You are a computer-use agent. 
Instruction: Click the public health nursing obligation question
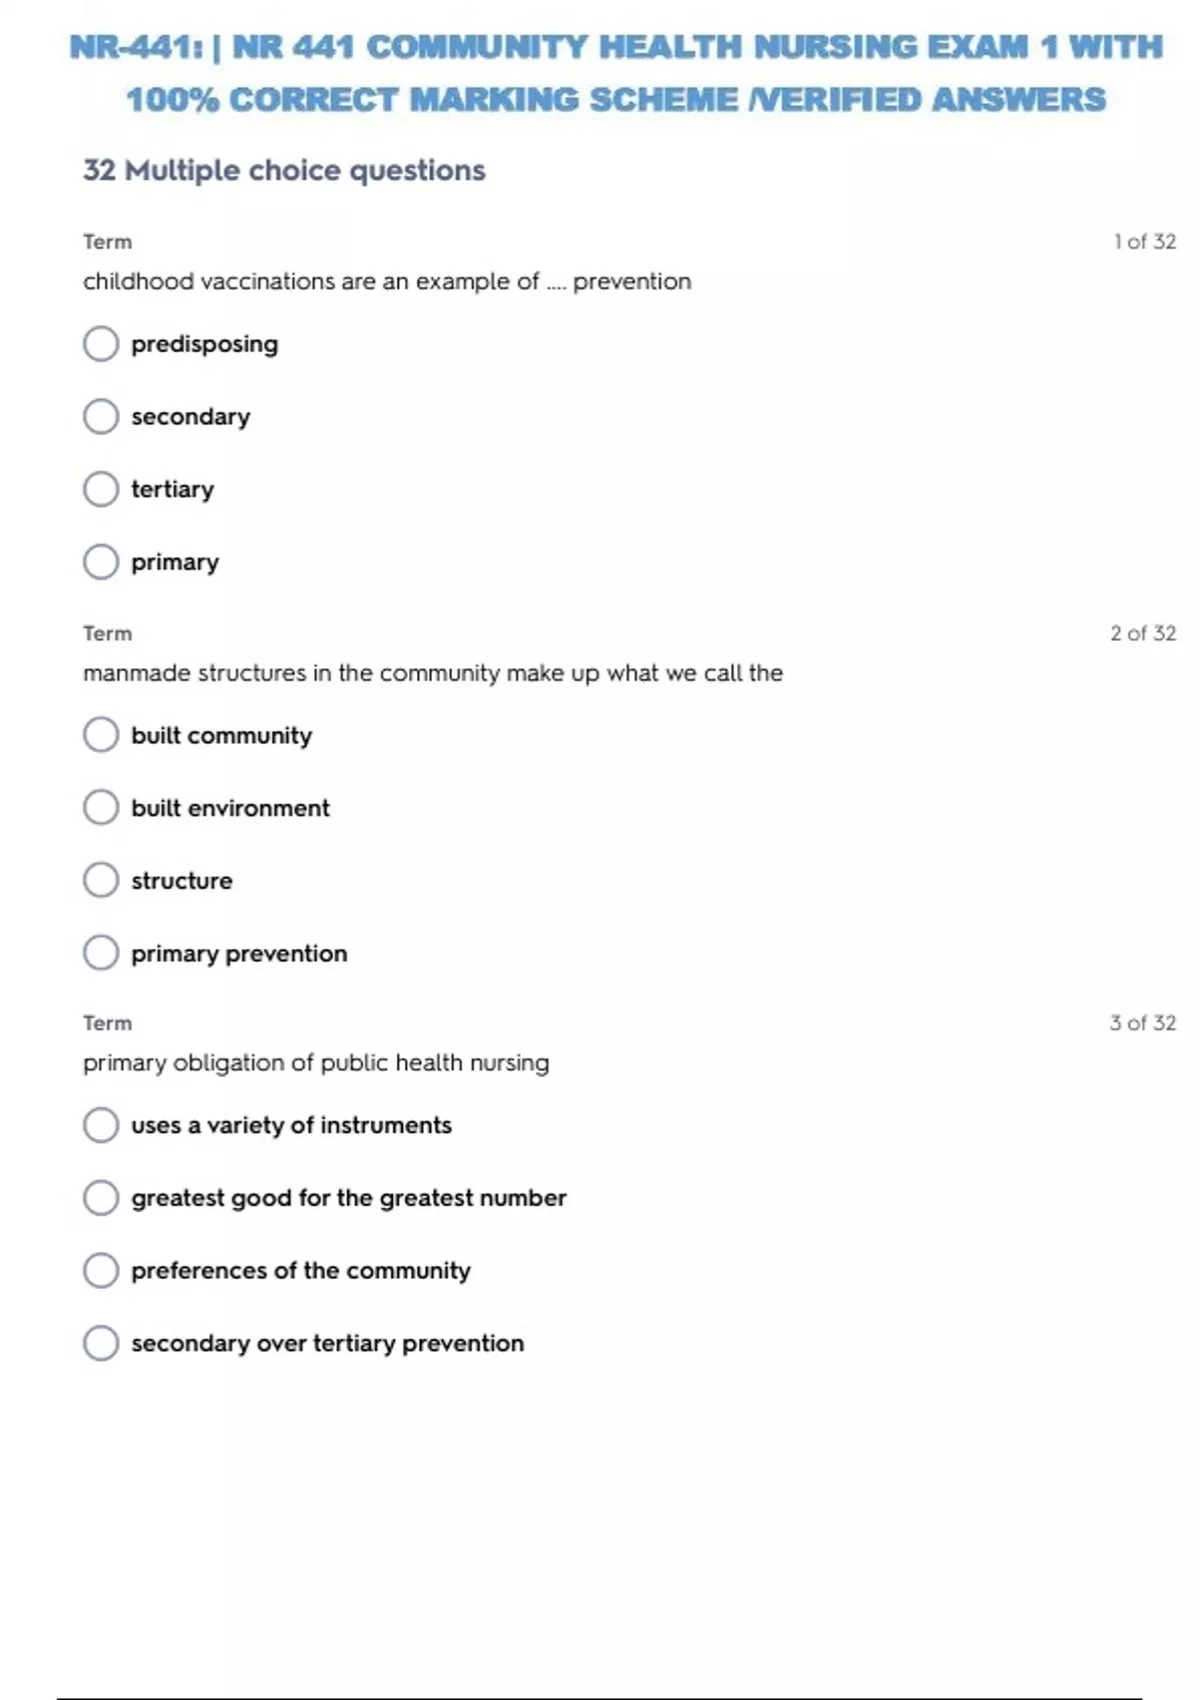point(316,1063)
